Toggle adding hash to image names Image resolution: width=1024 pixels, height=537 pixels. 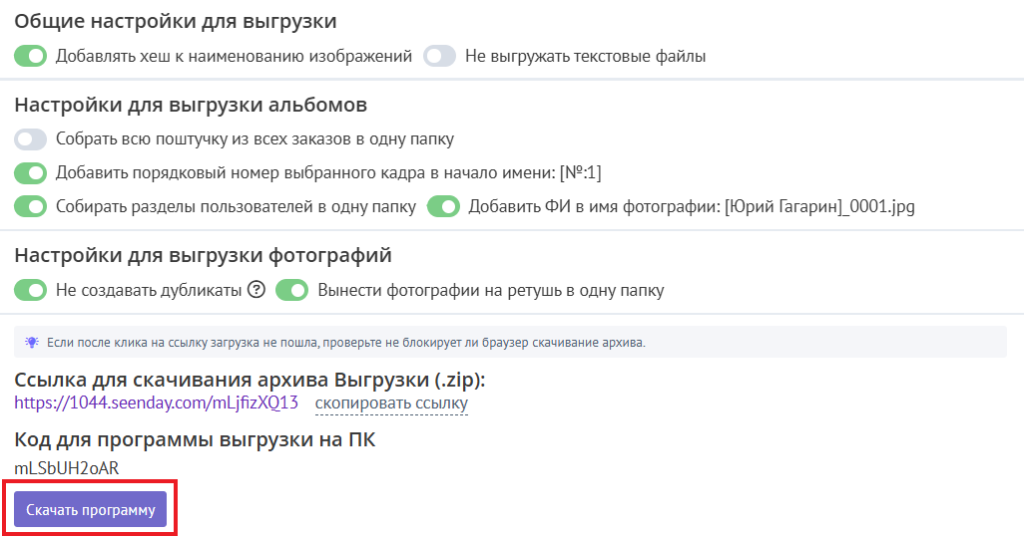31,56
